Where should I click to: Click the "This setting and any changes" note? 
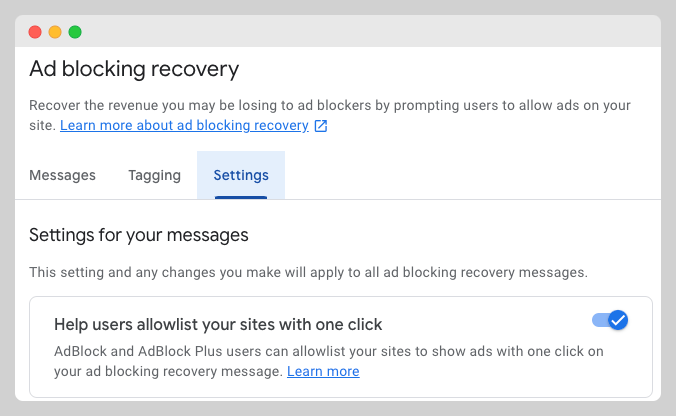tap(308, 272)
